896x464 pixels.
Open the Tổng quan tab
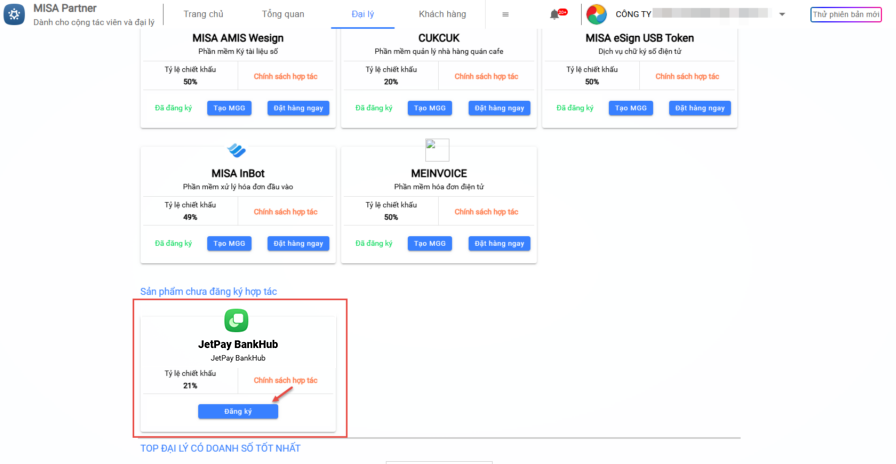tap(283, 14)
